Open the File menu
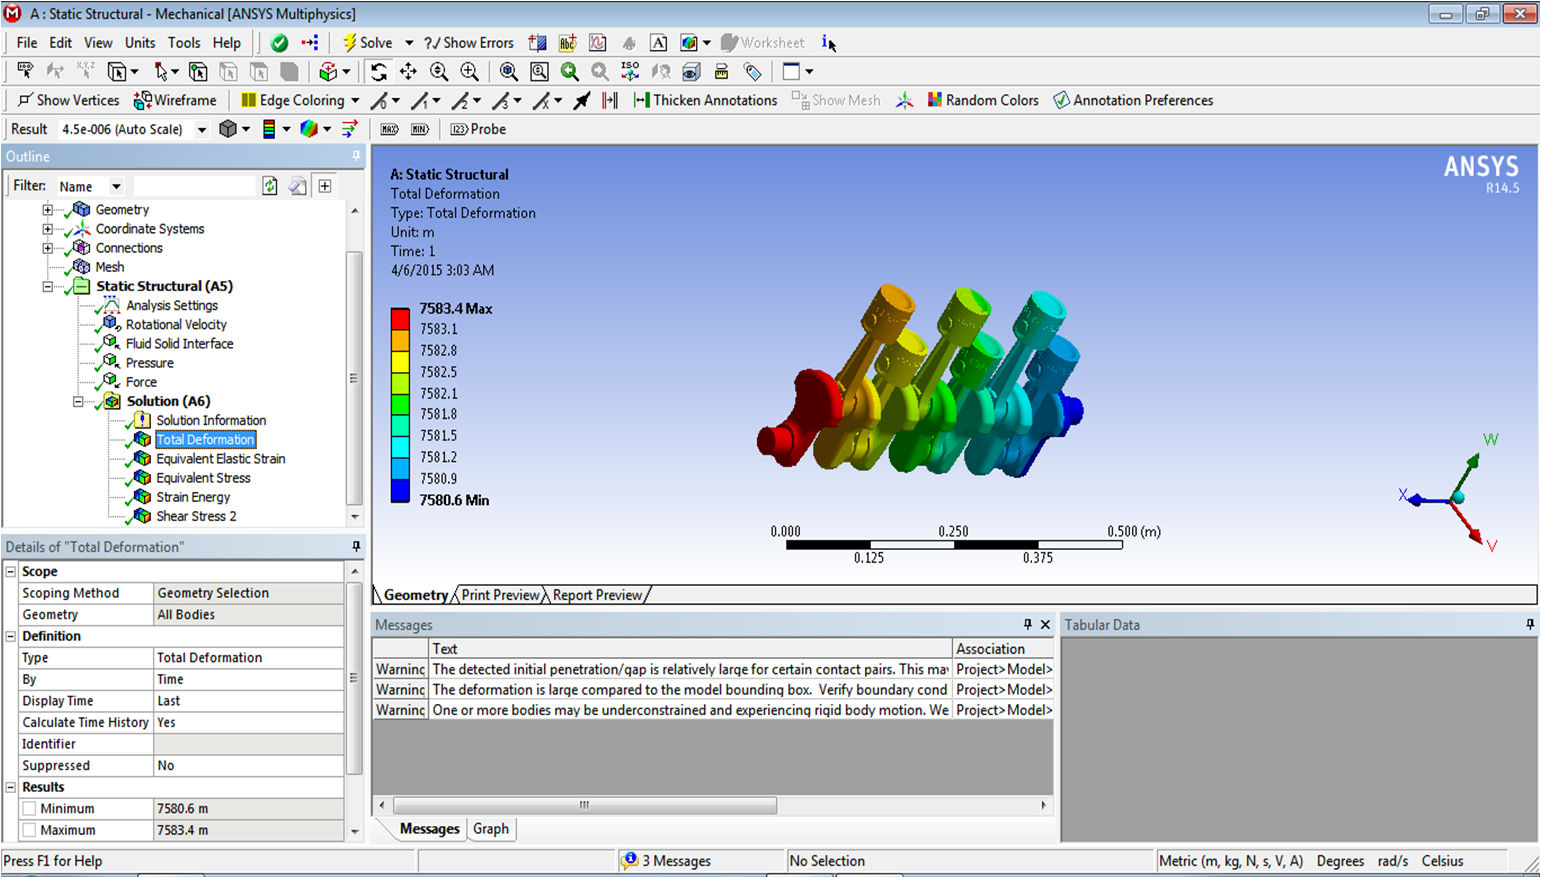1541x877 pixels. point(27,43)
